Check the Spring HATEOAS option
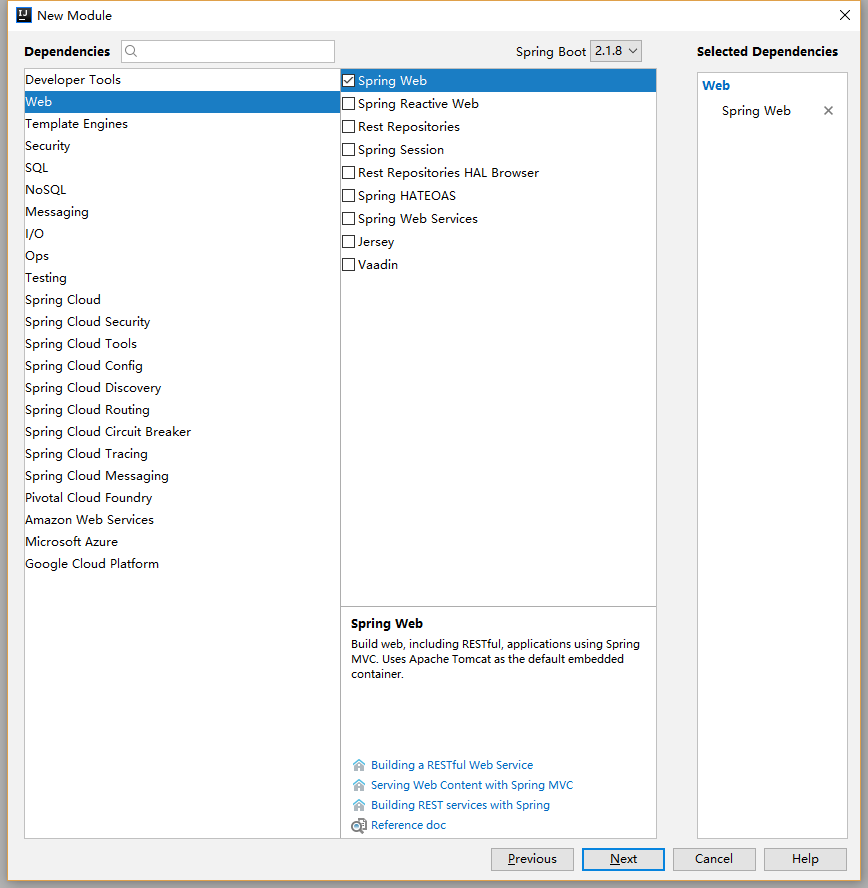 click(x=349, y=195)
